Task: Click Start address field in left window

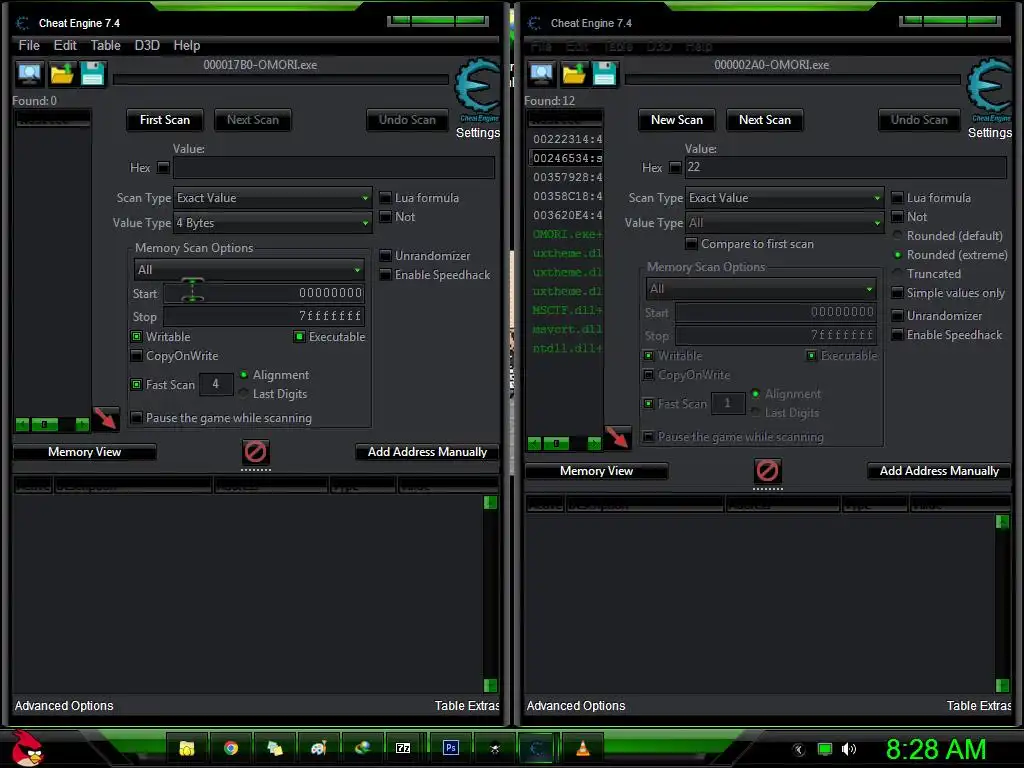Action: pyautogui.click(x=264, y=293)
